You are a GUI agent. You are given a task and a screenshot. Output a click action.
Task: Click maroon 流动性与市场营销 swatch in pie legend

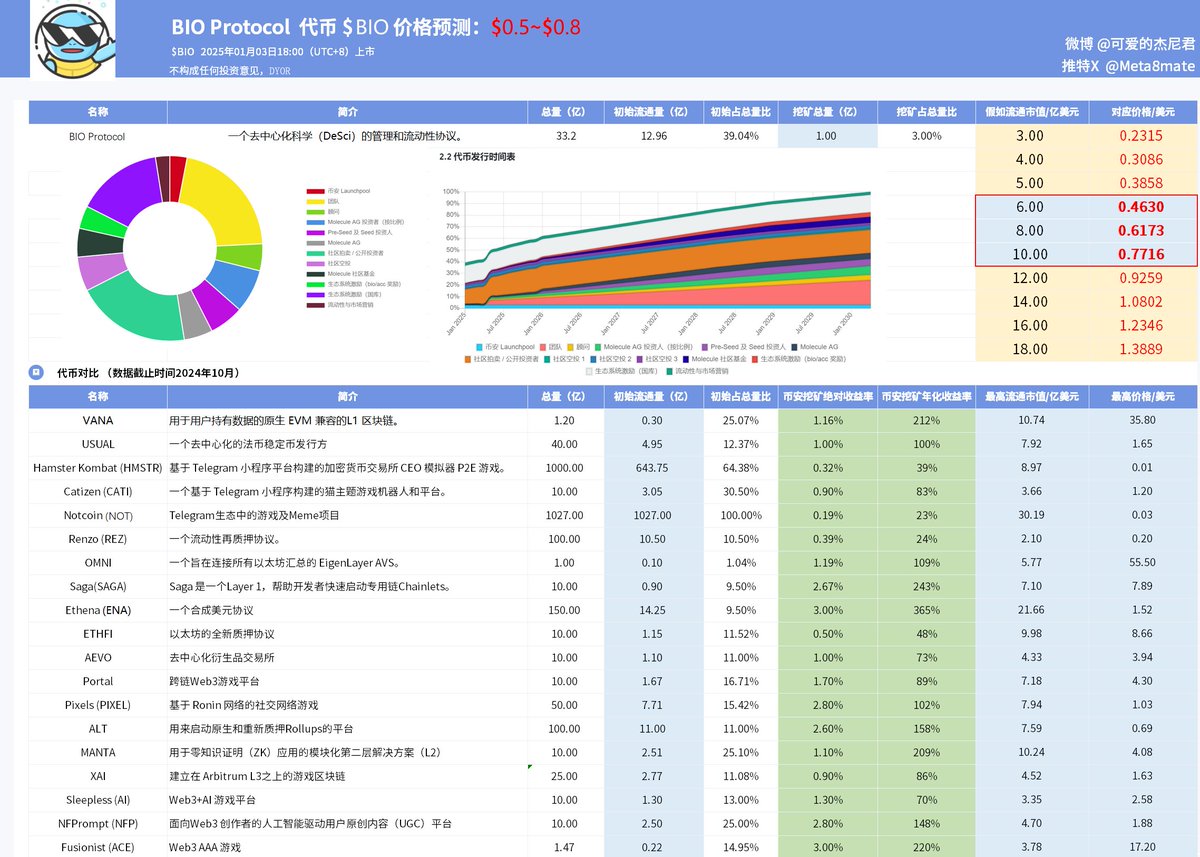click(x=315, y=305)
